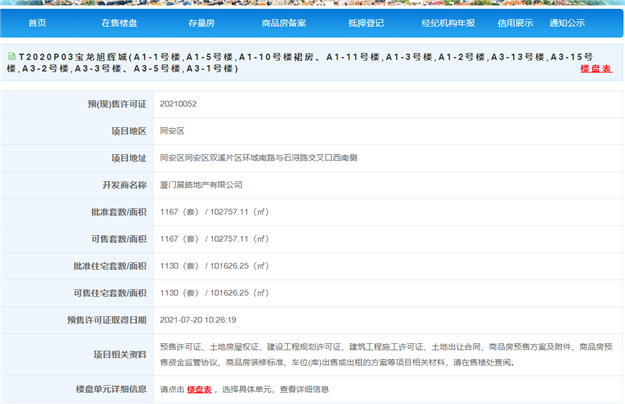Image resolution: width=625 pixels, height=404 pixels.
Task: Click the 批准套数/面积 row label
Action: click(x=118, y=212)
